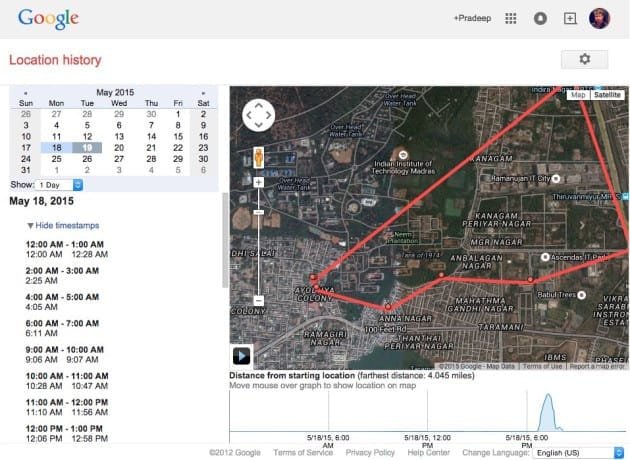Click Indian Institute of Technology Madras marker

403,155
